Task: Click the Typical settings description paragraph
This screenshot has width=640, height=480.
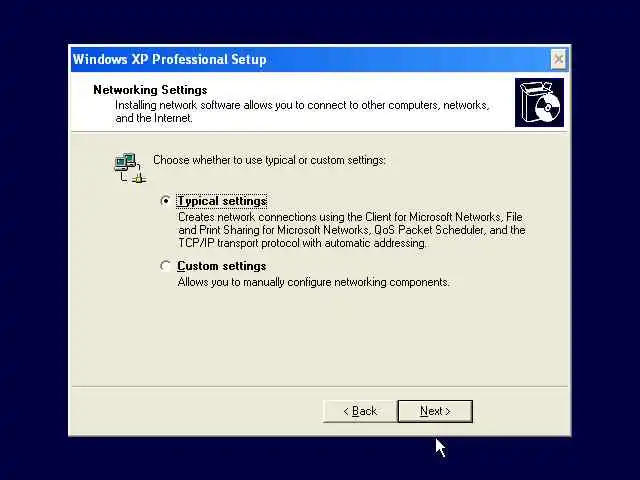Action: tap(351, 230)
